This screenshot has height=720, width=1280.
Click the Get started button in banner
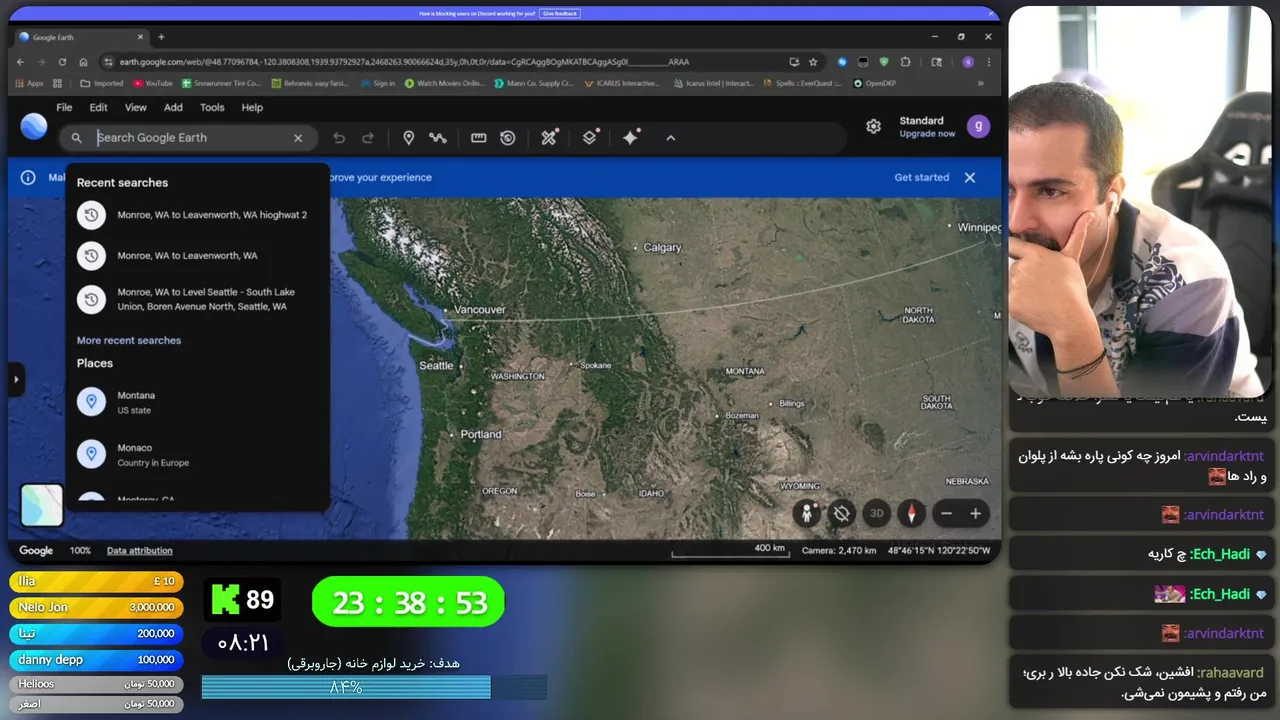click(922, 177)
